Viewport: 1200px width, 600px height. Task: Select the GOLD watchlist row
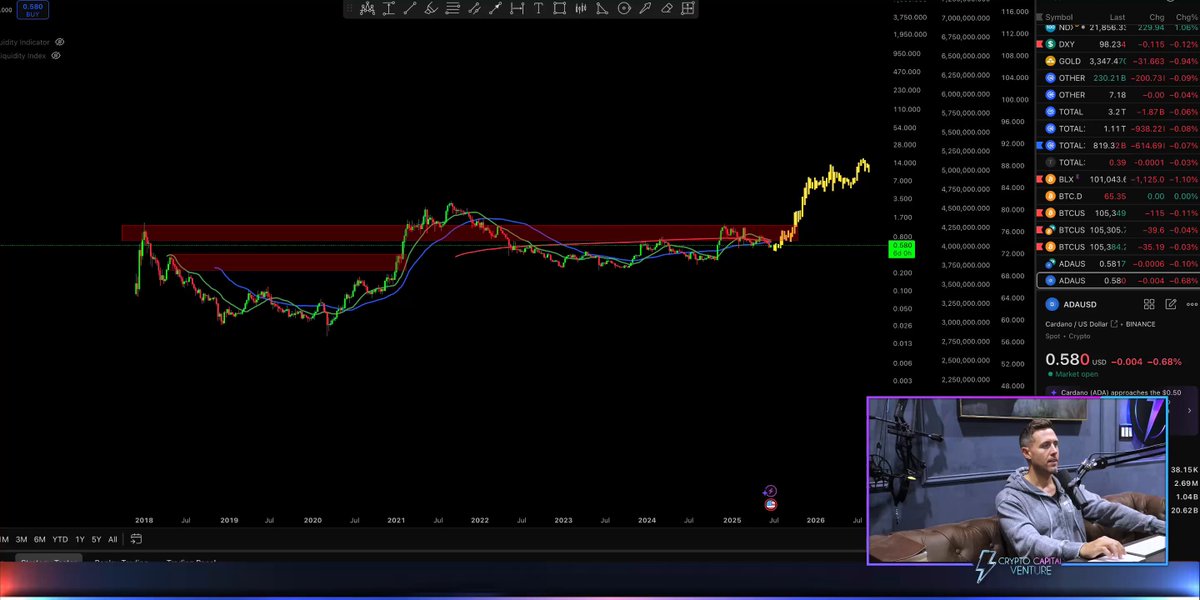(1118, 61)
